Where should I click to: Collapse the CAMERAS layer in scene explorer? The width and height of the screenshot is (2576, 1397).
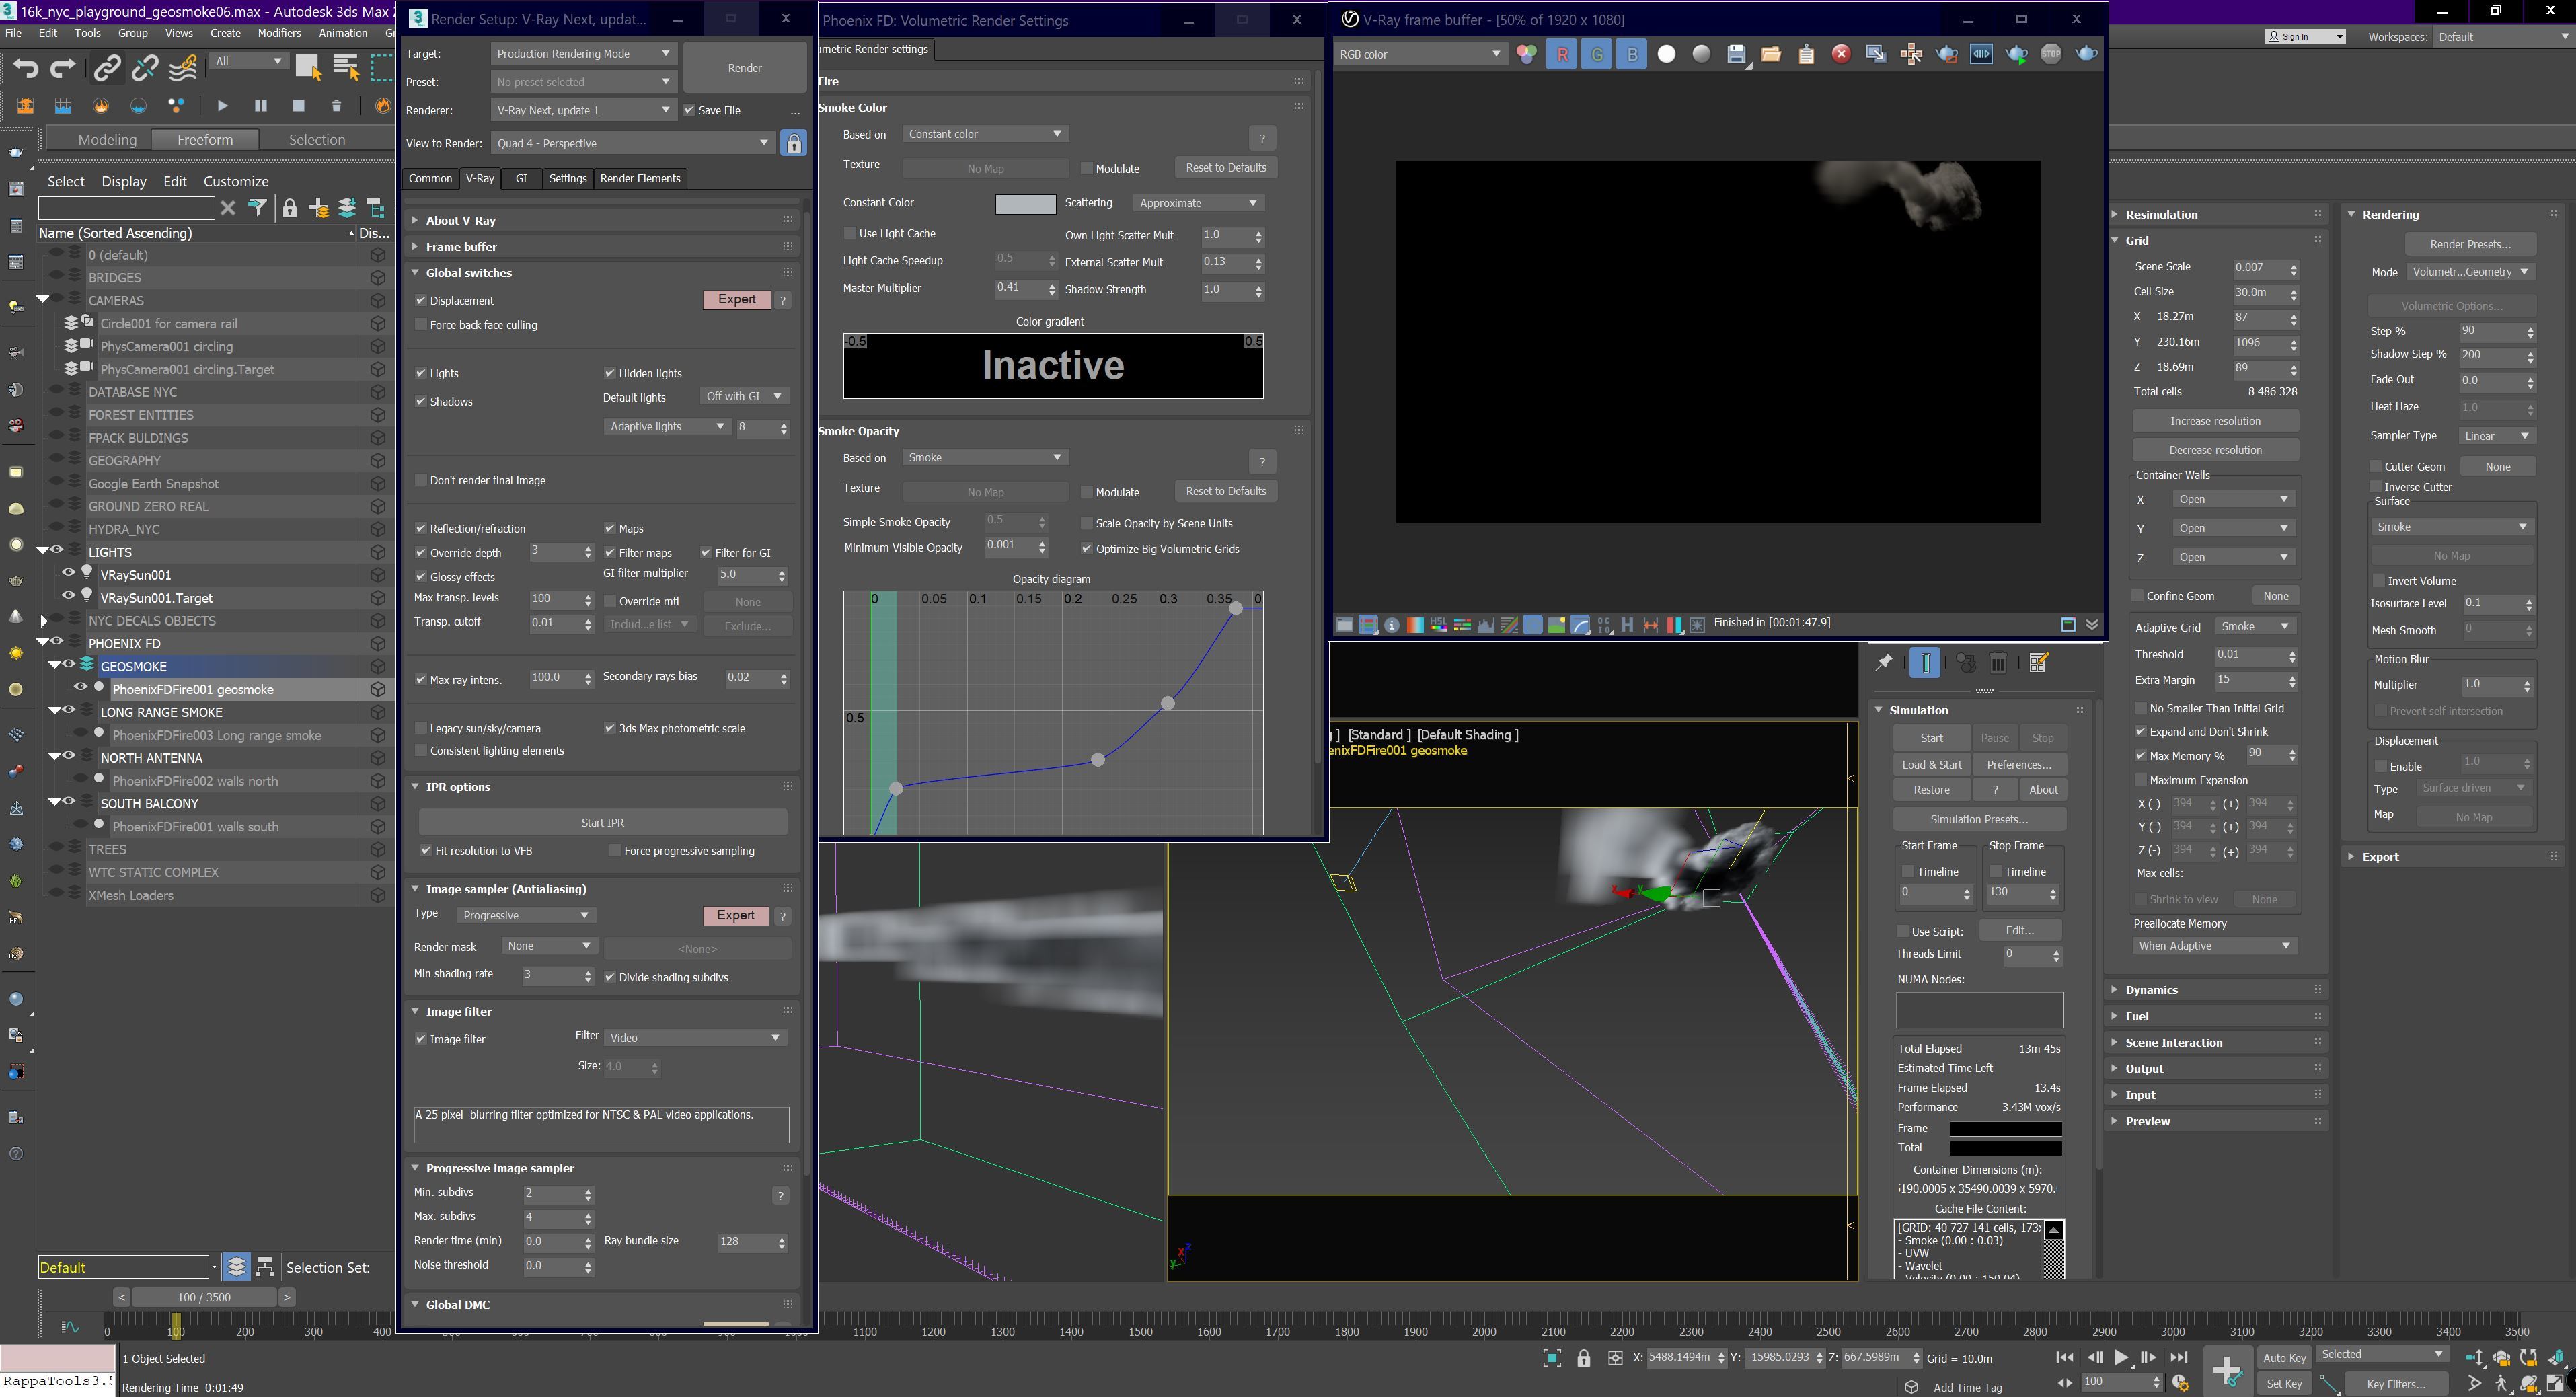pyautogui.click(x=43, y=299)
